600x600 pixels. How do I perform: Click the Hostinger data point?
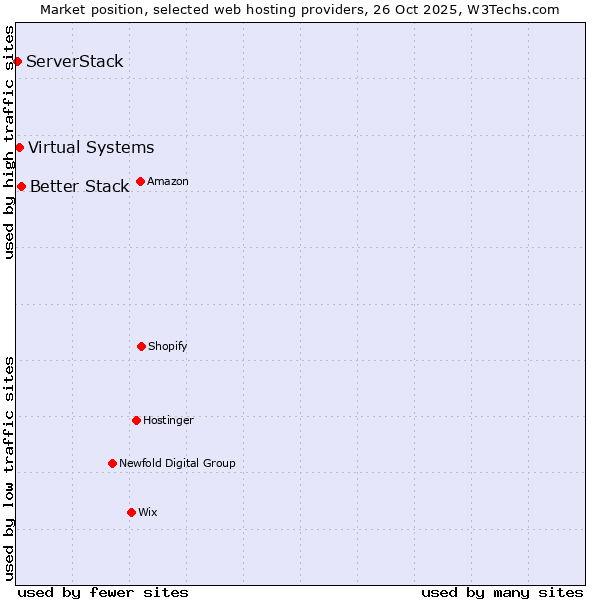pos(136,421)
